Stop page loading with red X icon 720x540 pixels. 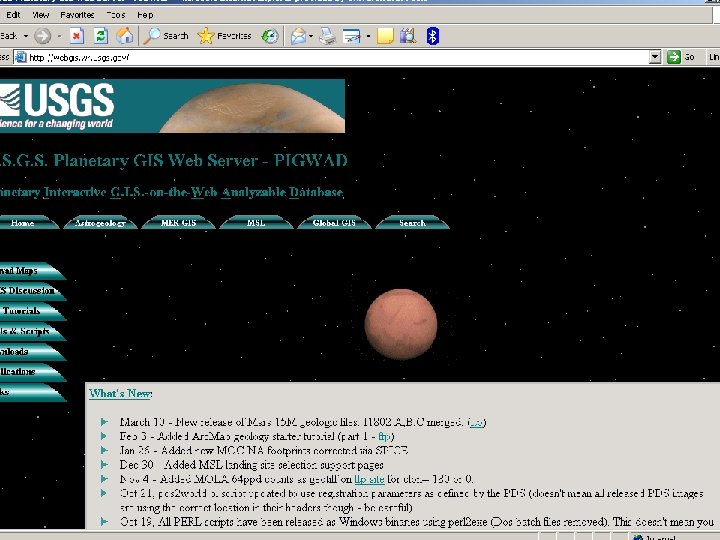pyautogui.click(x=77, y=36)
